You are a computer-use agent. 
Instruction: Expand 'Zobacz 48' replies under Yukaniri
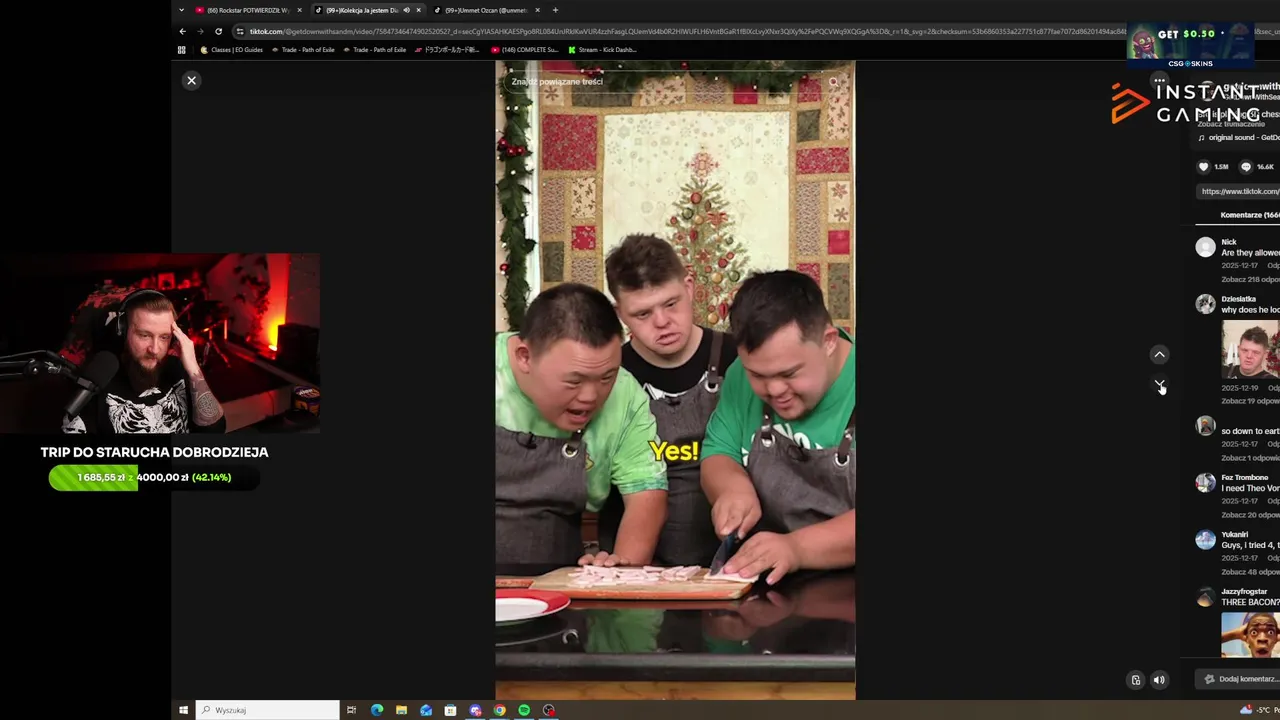tap(1250, 572)
